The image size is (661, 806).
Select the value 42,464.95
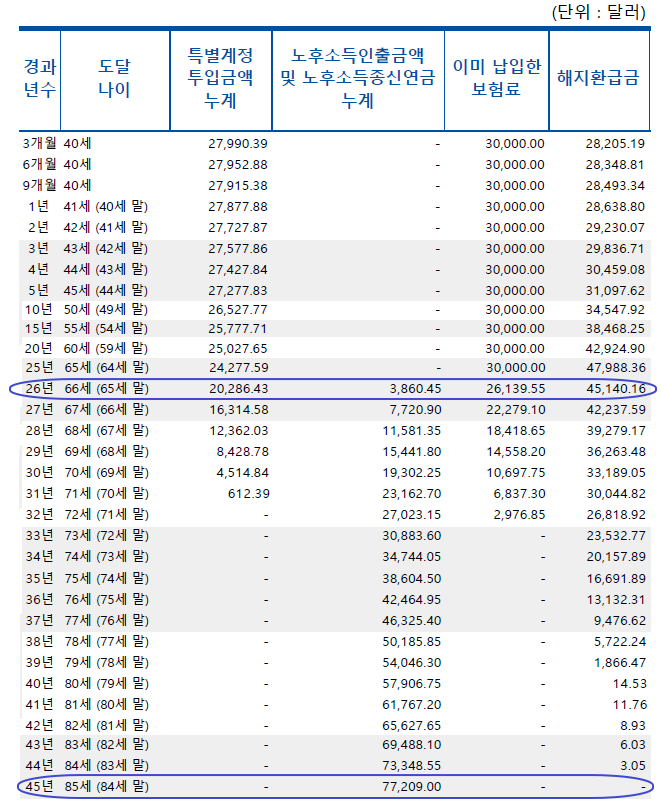[x=412, y=600]
